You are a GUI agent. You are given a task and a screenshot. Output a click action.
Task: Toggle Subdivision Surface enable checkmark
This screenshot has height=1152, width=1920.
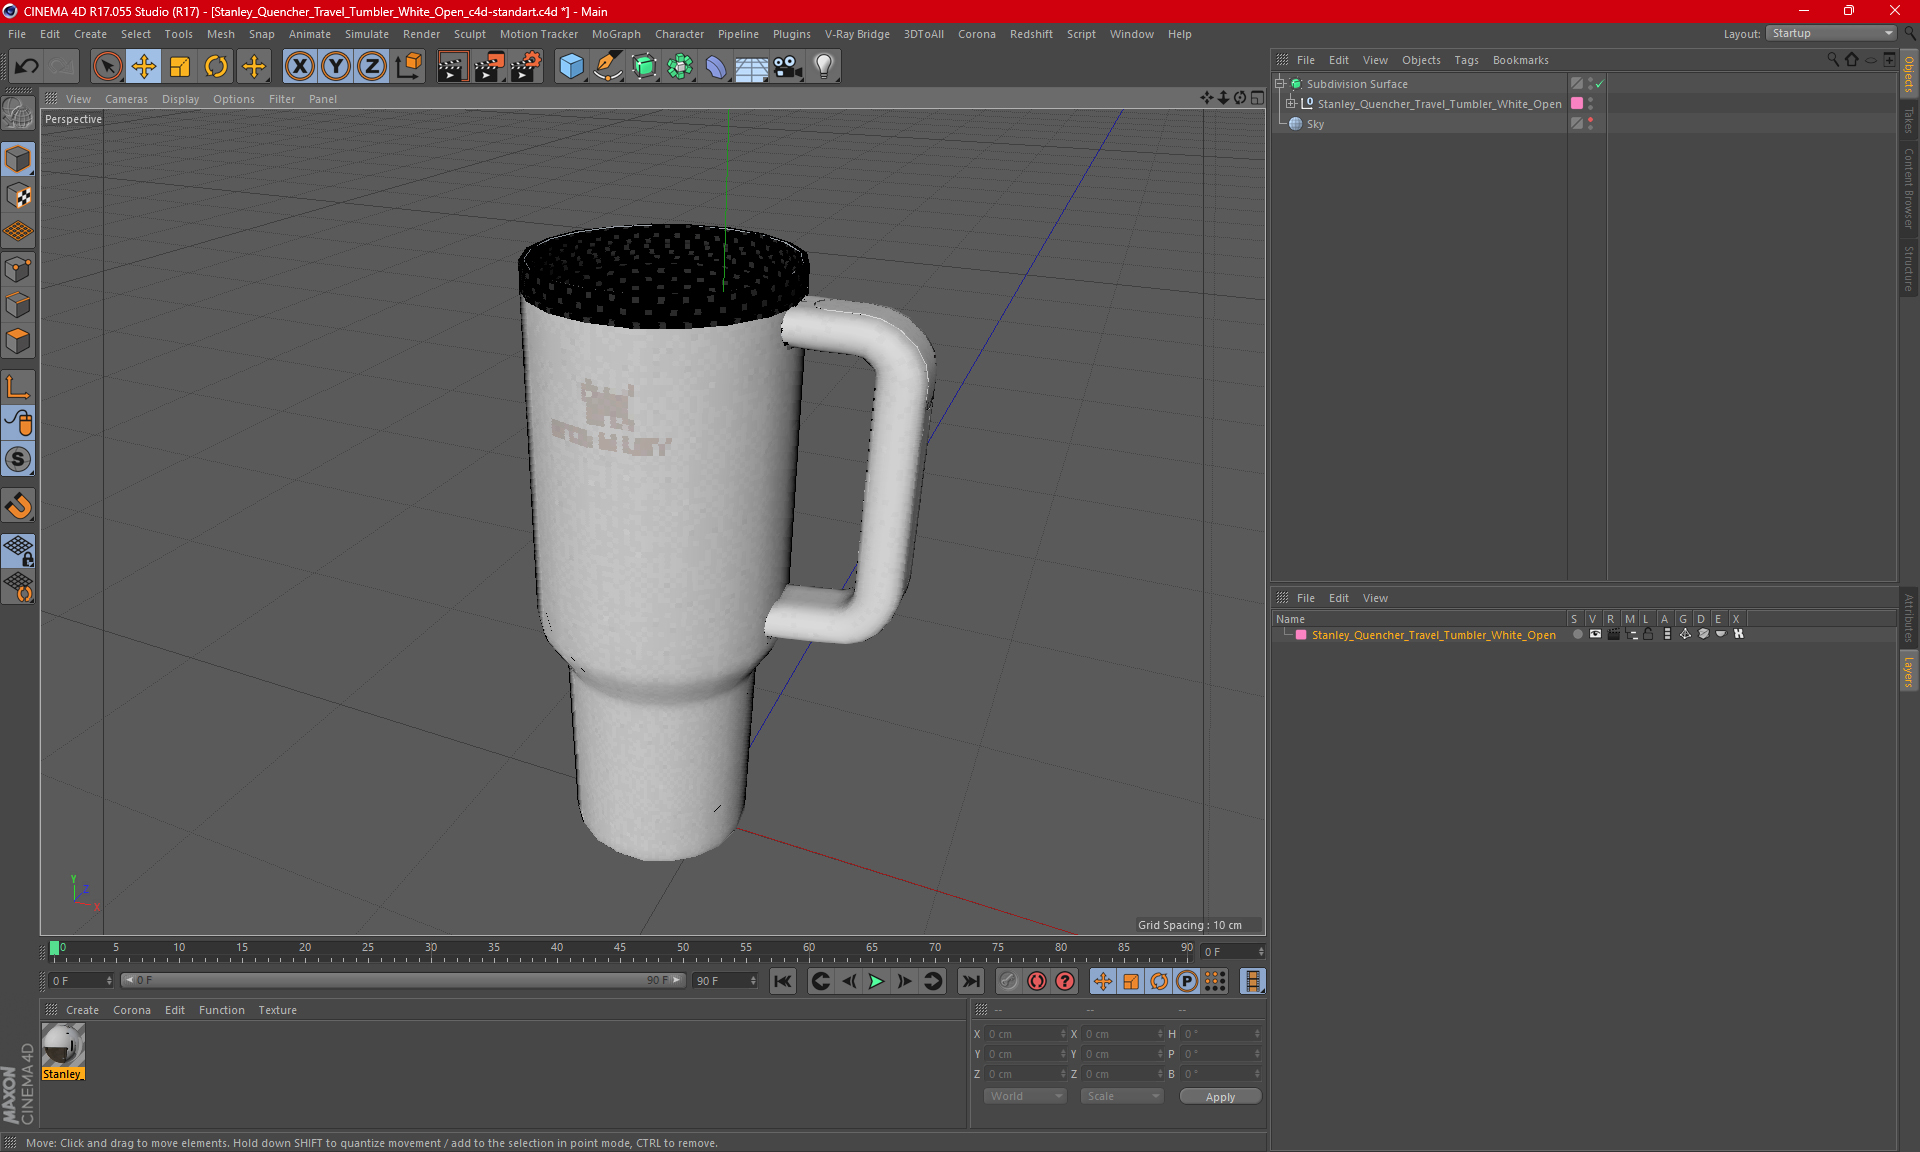(x=1599, y=84)
